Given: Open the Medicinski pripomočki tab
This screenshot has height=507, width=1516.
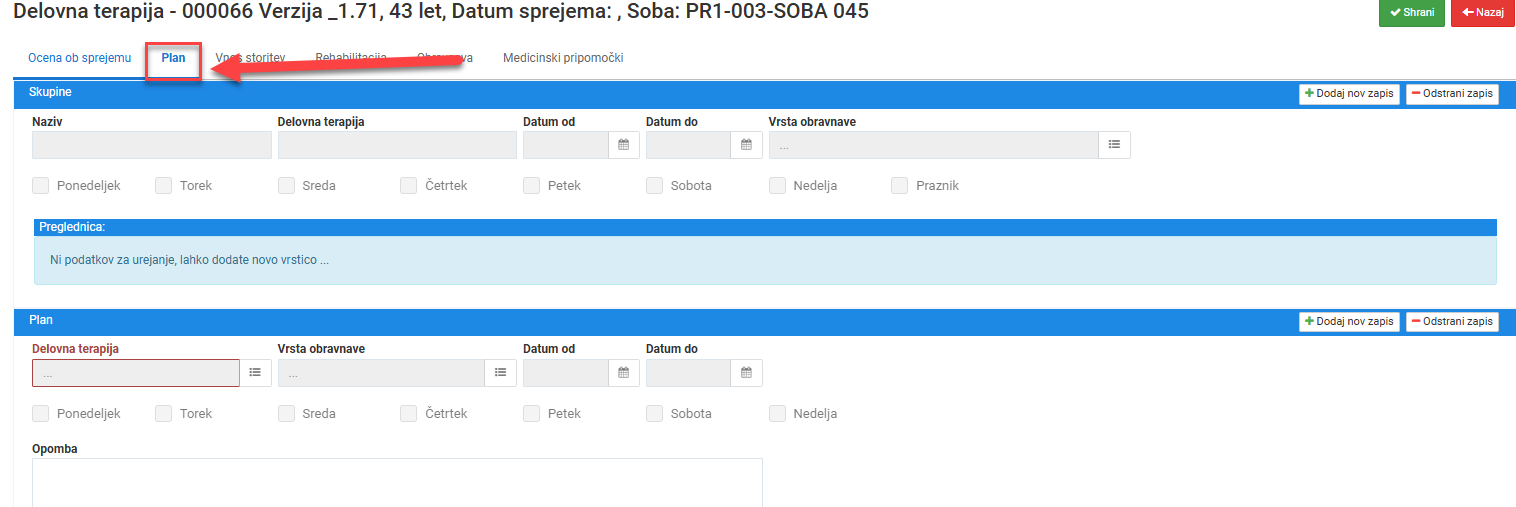Looking at the screenshot, I should click(563, 58).
